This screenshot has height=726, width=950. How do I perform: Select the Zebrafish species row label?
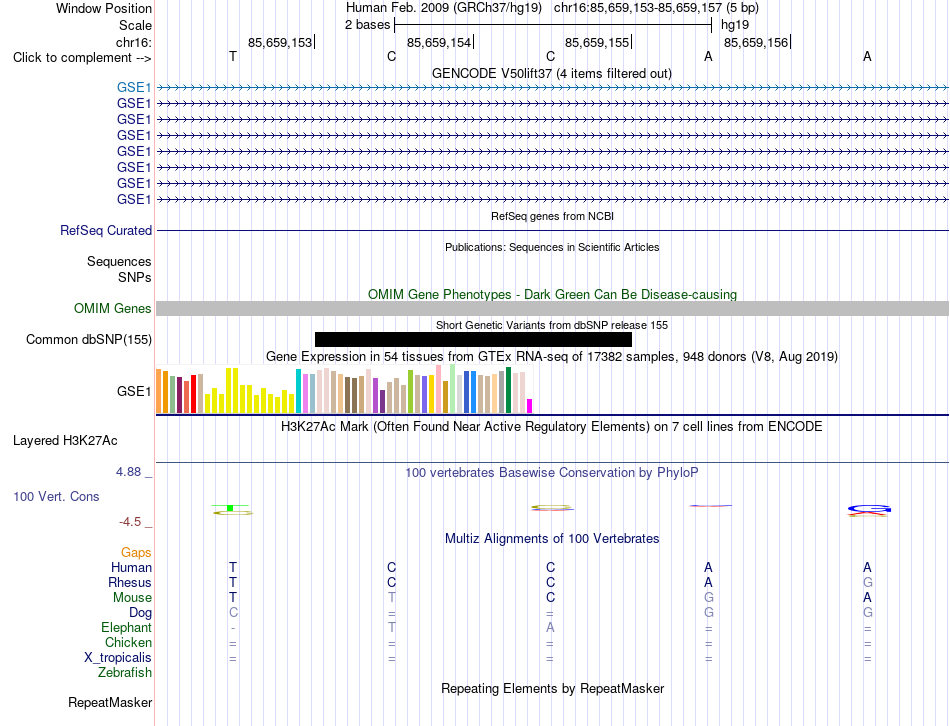pos(125,672)
